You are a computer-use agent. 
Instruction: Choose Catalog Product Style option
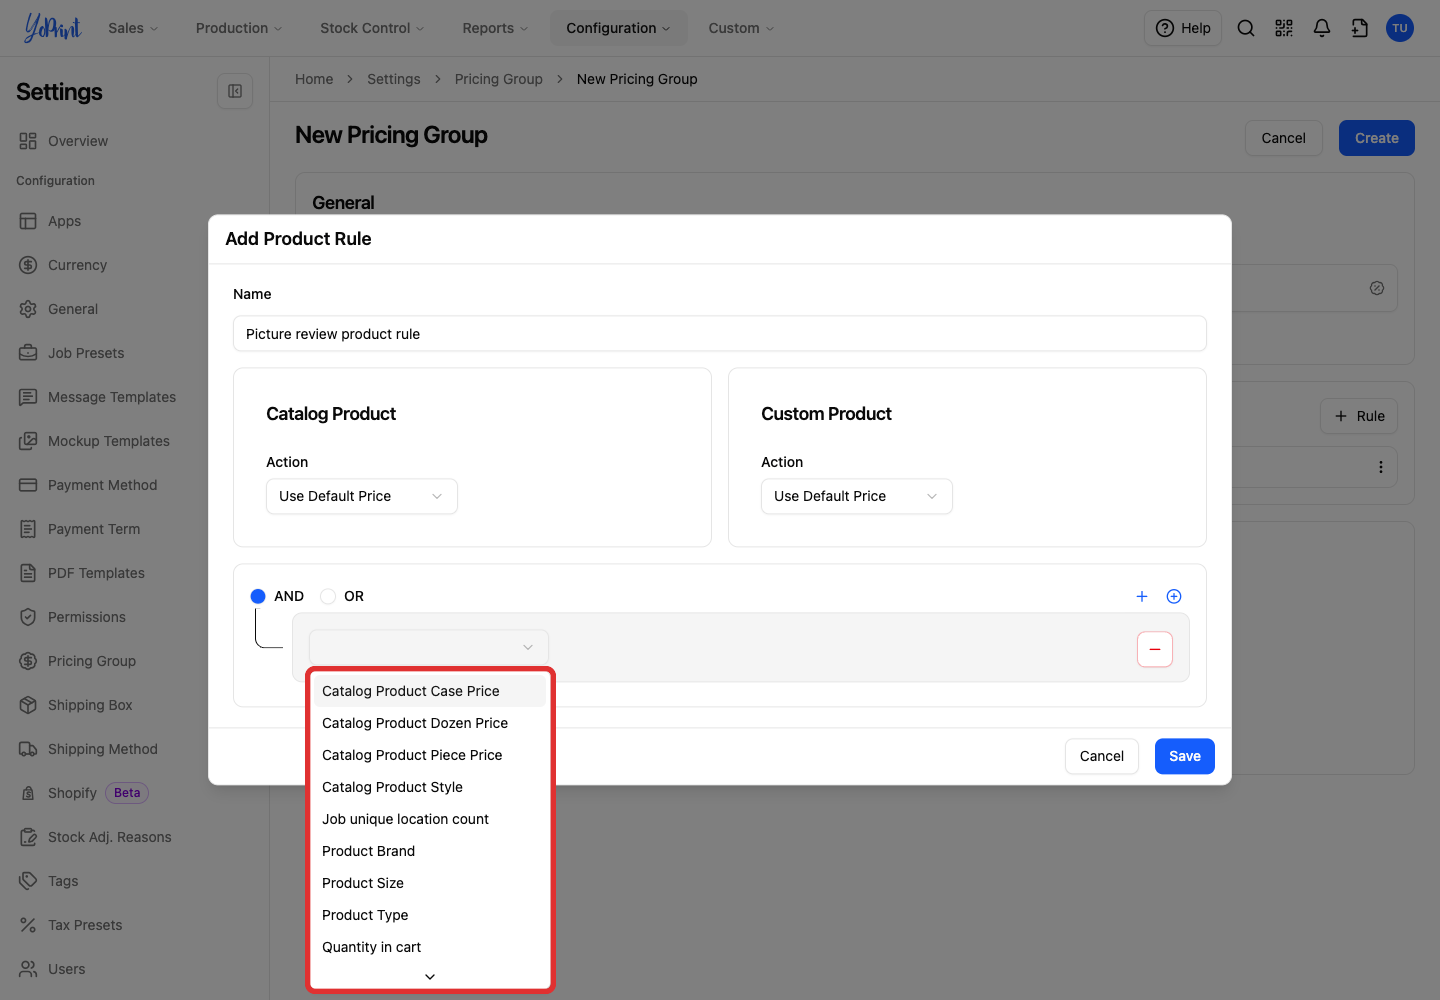pyautogui.click(x=430, y=787)
